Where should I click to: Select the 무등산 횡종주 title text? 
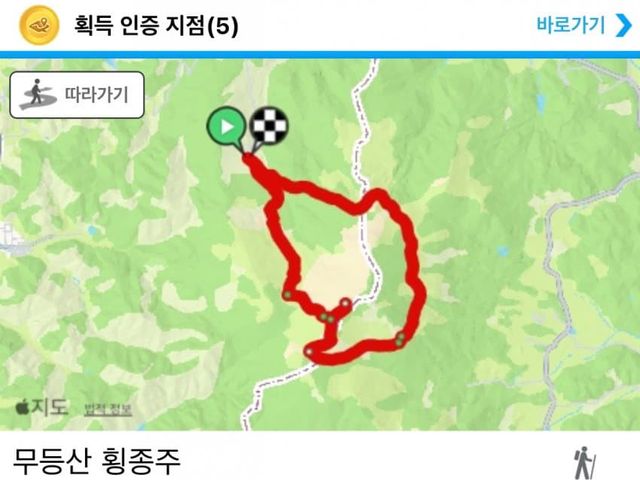tap(97, 462)
